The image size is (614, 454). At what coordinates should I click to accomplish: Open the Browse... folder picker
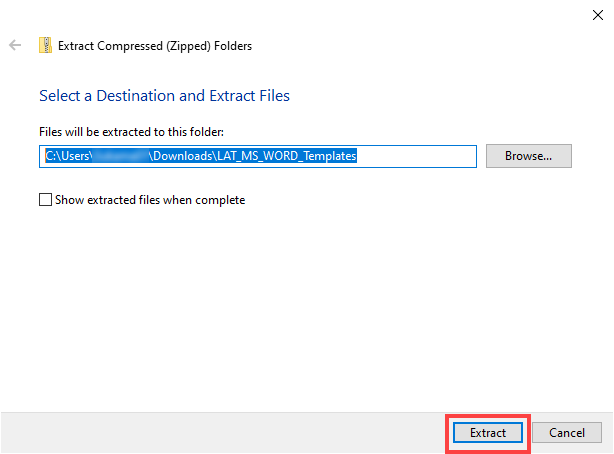point(528,156)
